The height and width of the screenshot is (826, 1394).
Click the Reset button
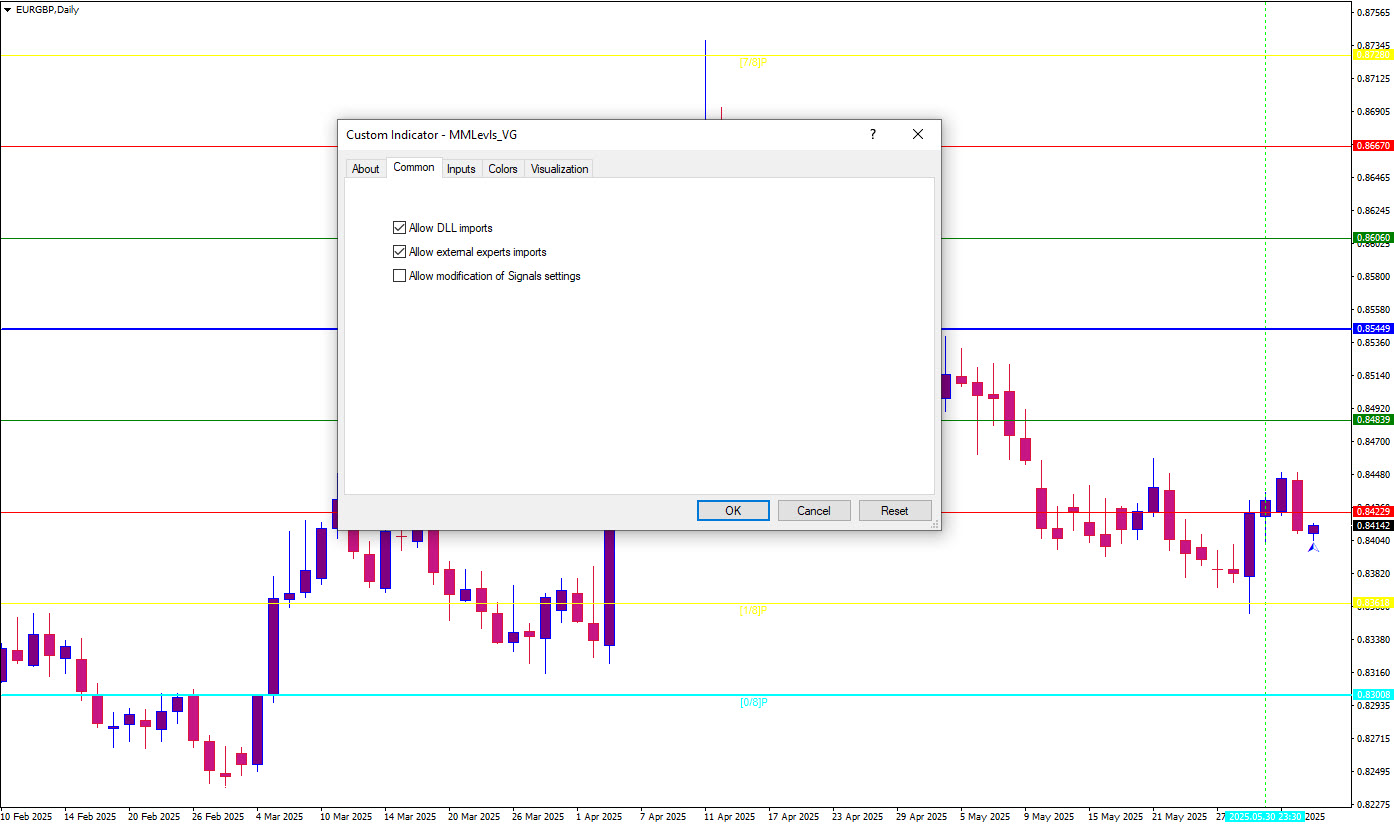[x=895, y=510]
